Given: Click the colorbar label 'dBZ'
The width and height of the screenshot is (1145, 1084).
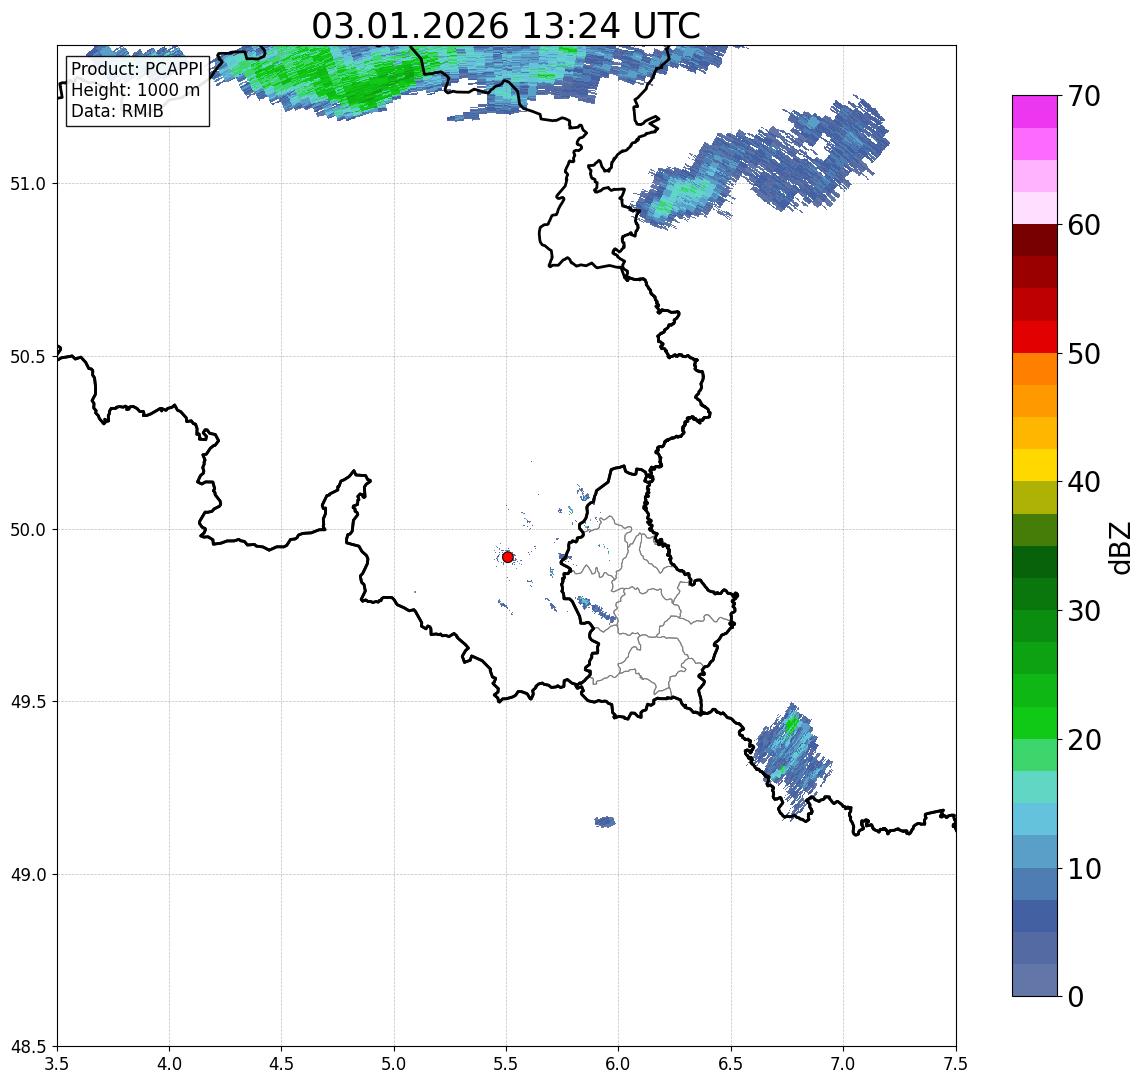Looking at the screenshot, I should click(1121, 548).
